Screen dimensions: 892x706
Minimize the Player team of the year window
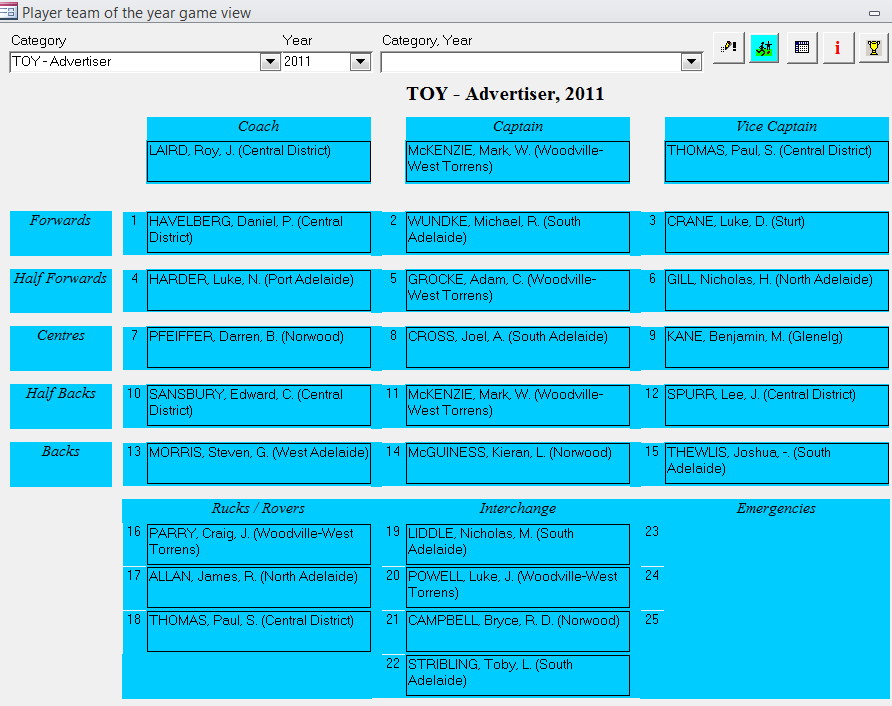[x=874, y=13]
